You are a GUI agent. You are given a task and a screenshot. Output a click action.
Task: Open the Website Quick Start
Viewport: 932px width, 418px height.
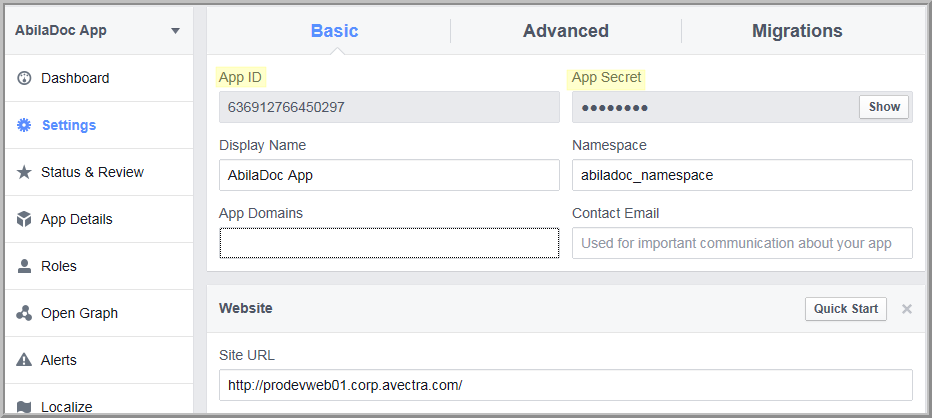pos(846,309)
